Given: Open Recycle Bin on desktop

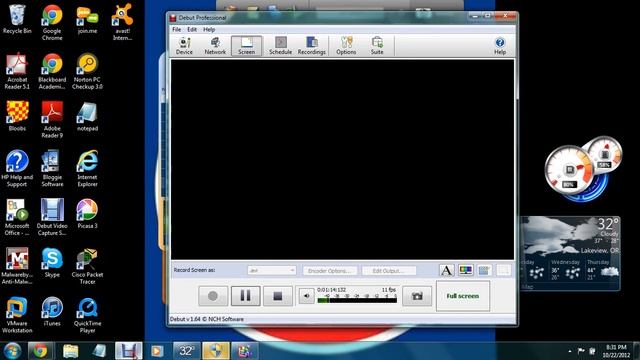Looking at the screenshot, I should [x=17, y=19].
